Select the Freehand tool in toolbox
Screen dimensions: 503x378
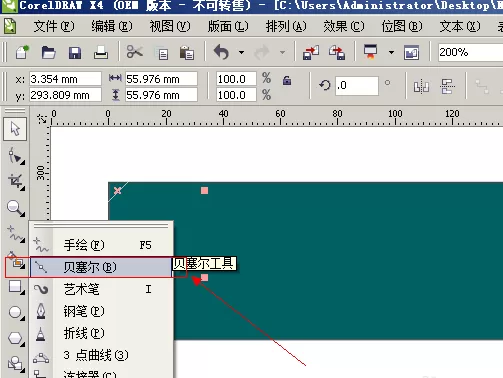tap(15, 233)
